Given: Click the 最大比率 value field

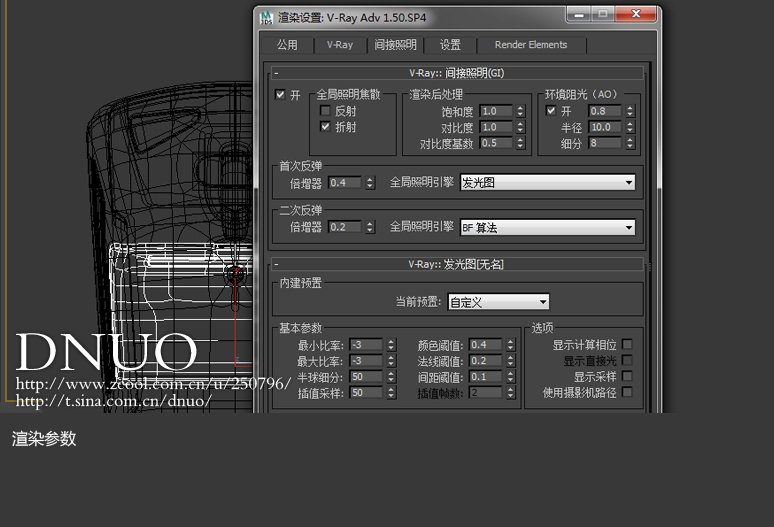Looking at the screenshot, I should [x=366, y=361].
